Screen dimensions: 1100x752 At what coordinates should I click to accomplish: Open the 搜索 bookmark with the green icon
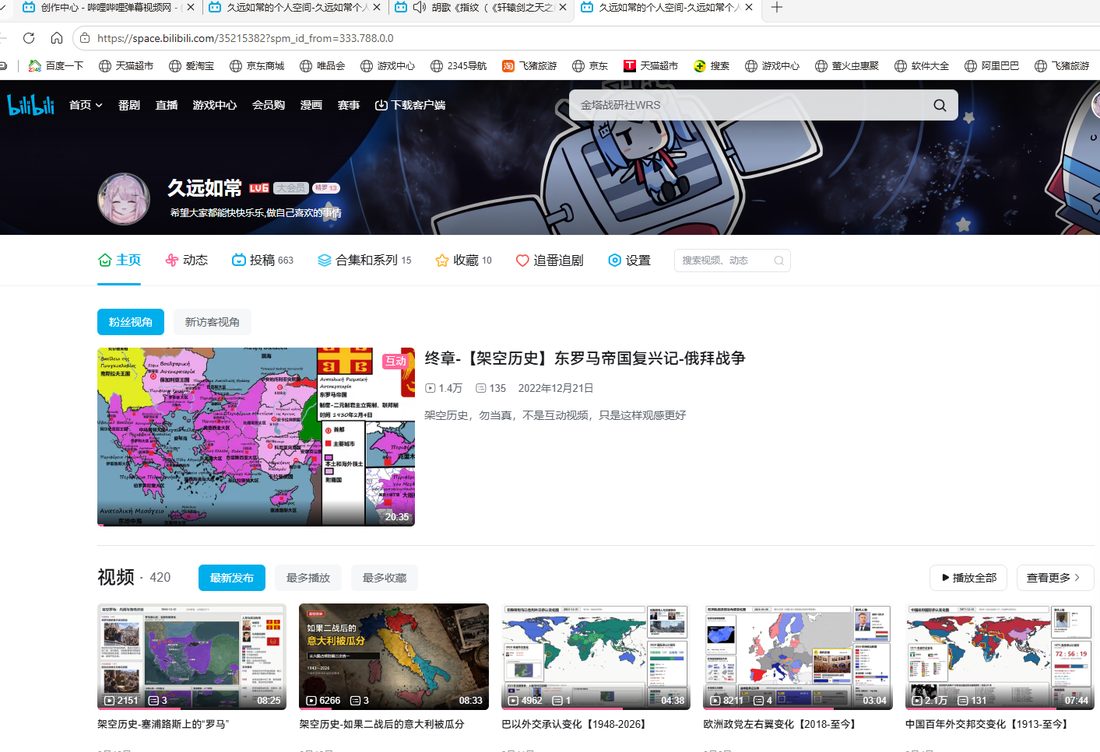(711, 66)
